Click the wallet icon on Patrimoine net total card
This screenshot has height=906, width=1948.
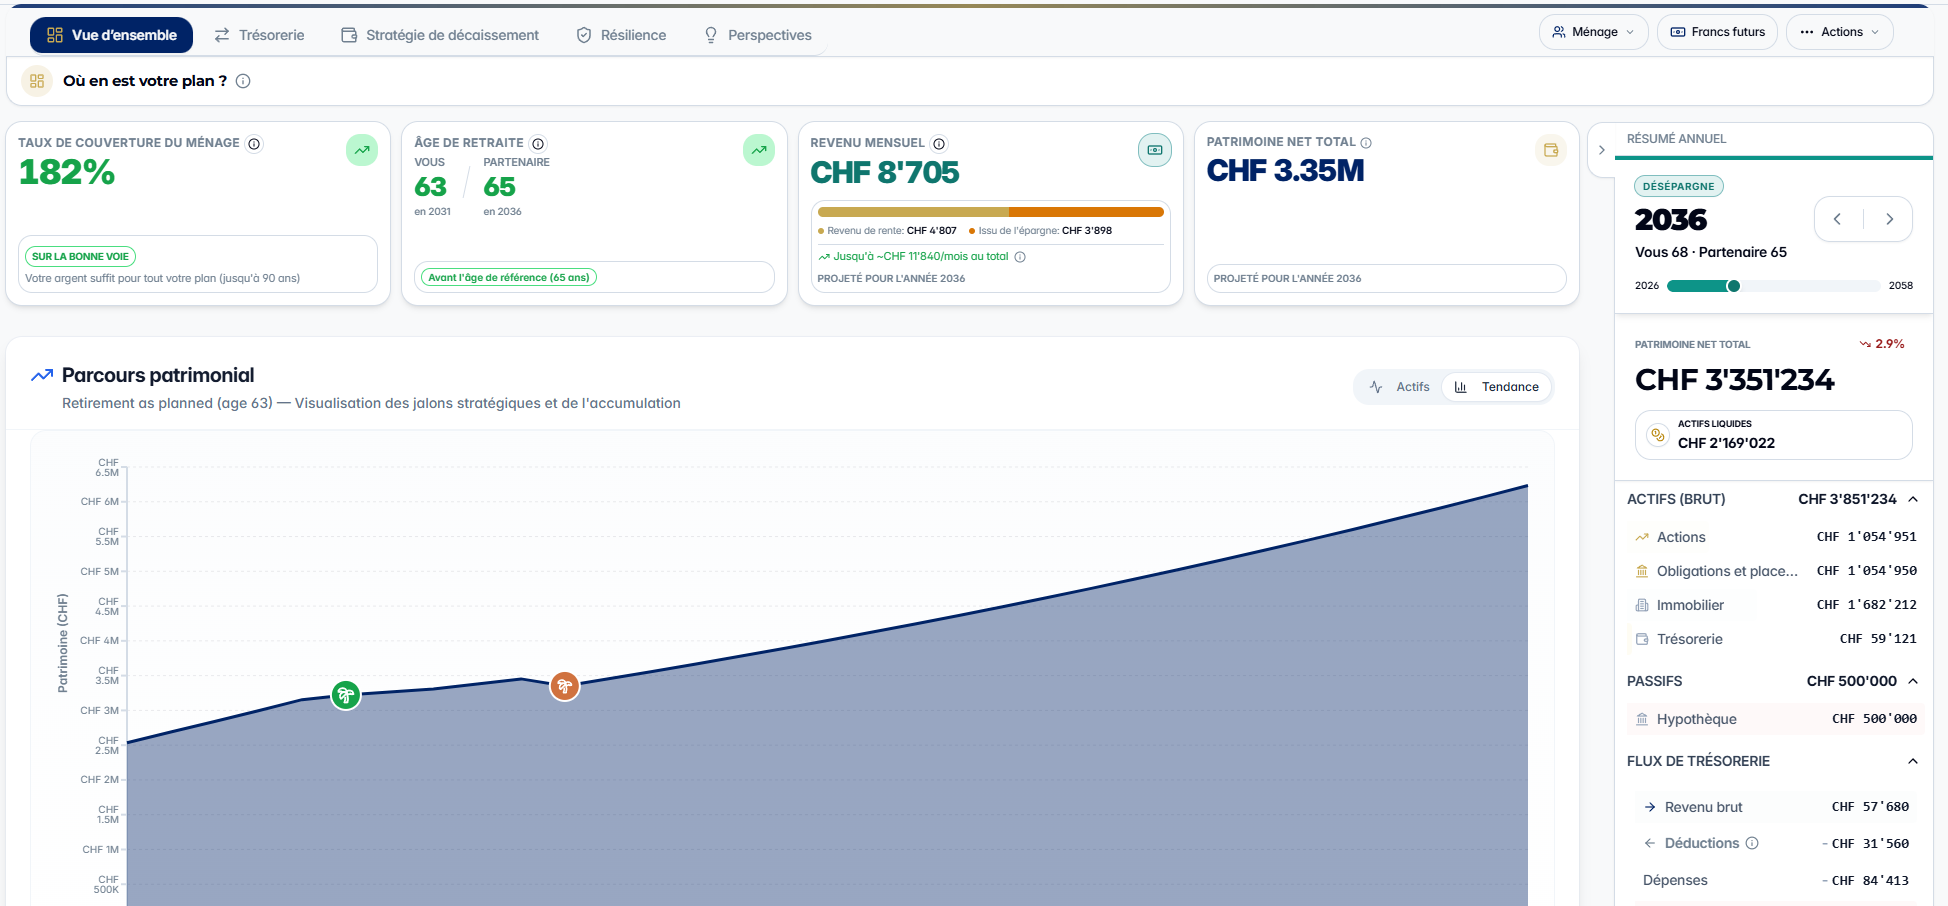click(1551, 150)
